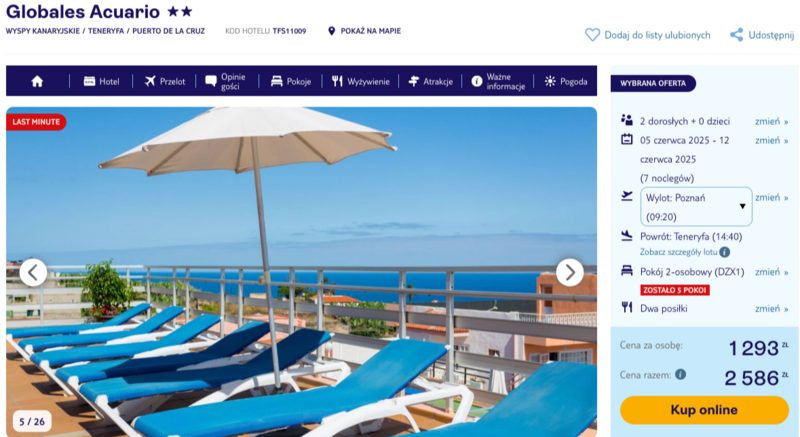Switch to the Przelot tab

[164, 81]
